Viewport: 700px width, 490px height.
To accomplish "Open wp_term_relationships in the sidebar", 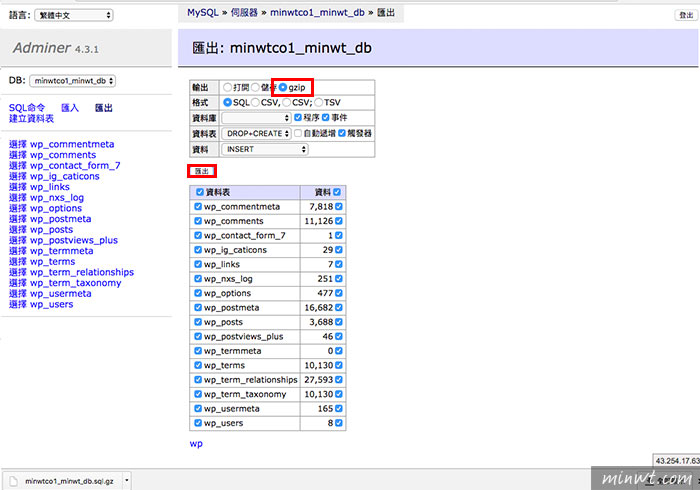I will (x=82, y=272).
